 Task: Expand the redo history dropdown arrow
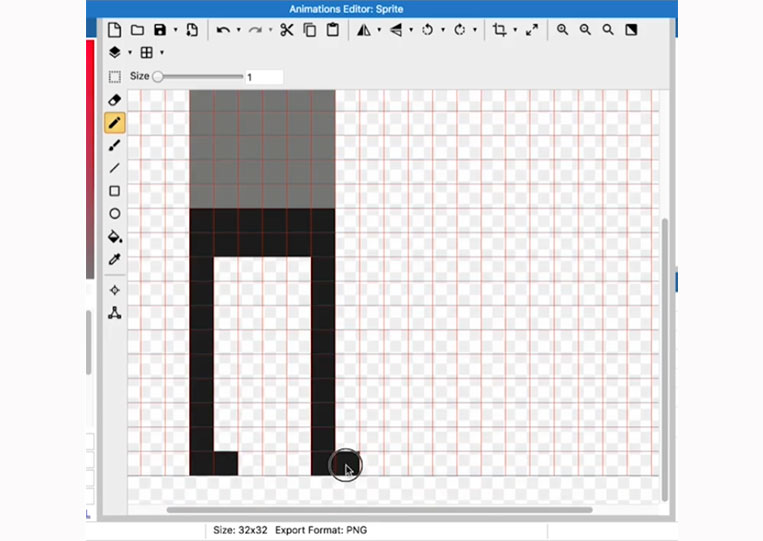(x=271, y=30)
